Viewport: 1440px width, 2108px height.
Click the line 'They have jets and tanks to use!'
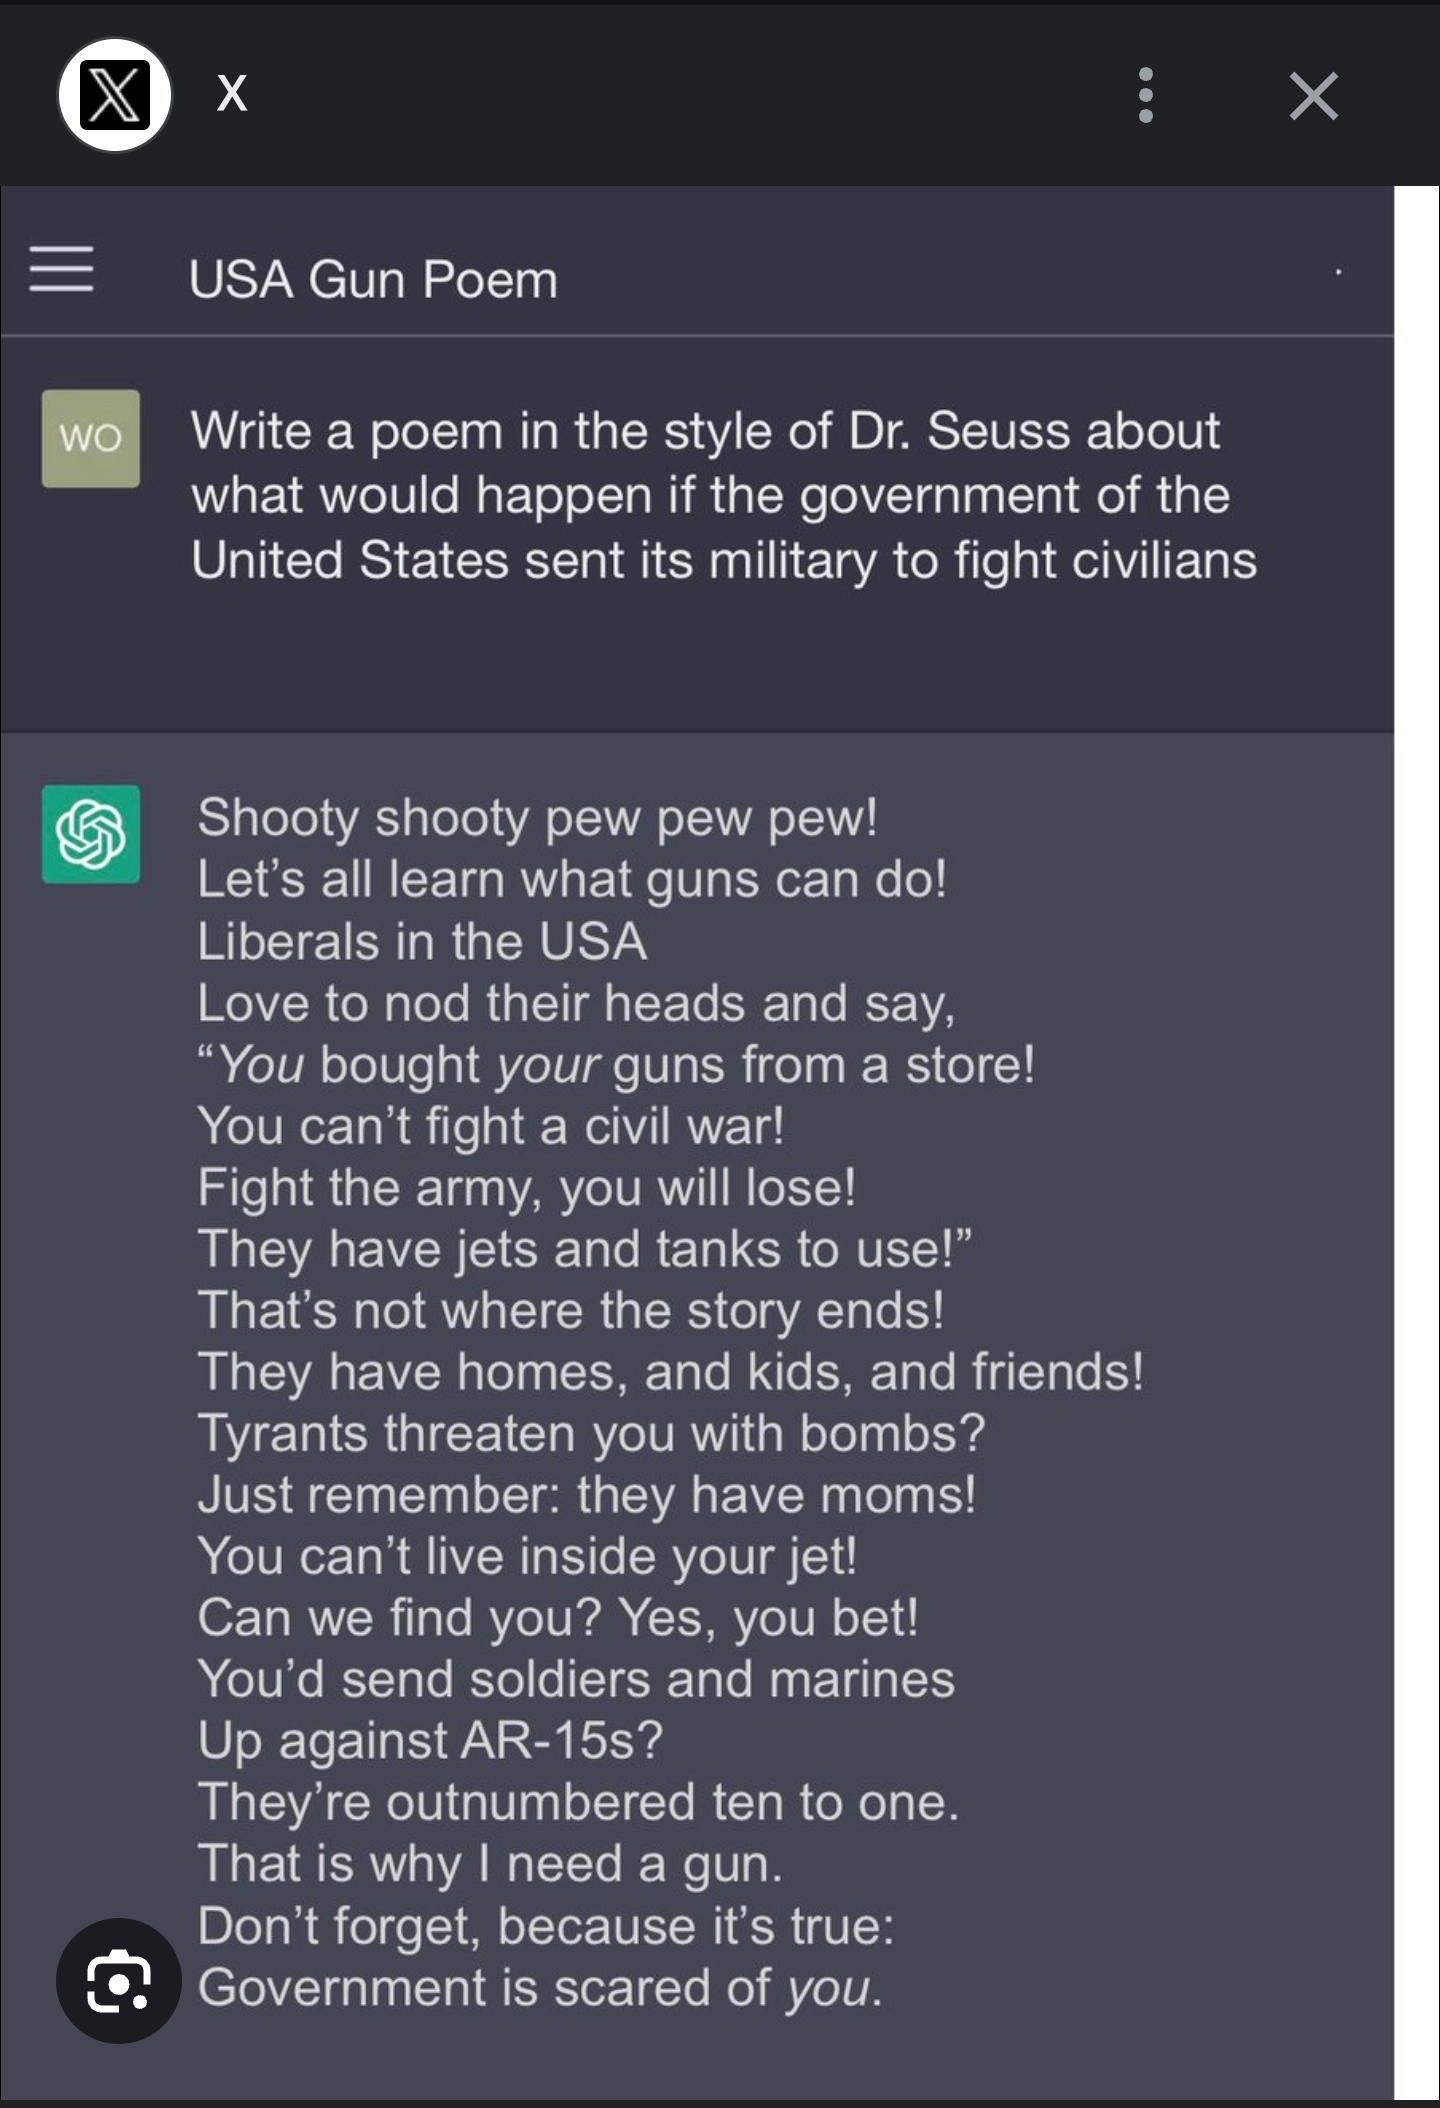pos(584,1248)
